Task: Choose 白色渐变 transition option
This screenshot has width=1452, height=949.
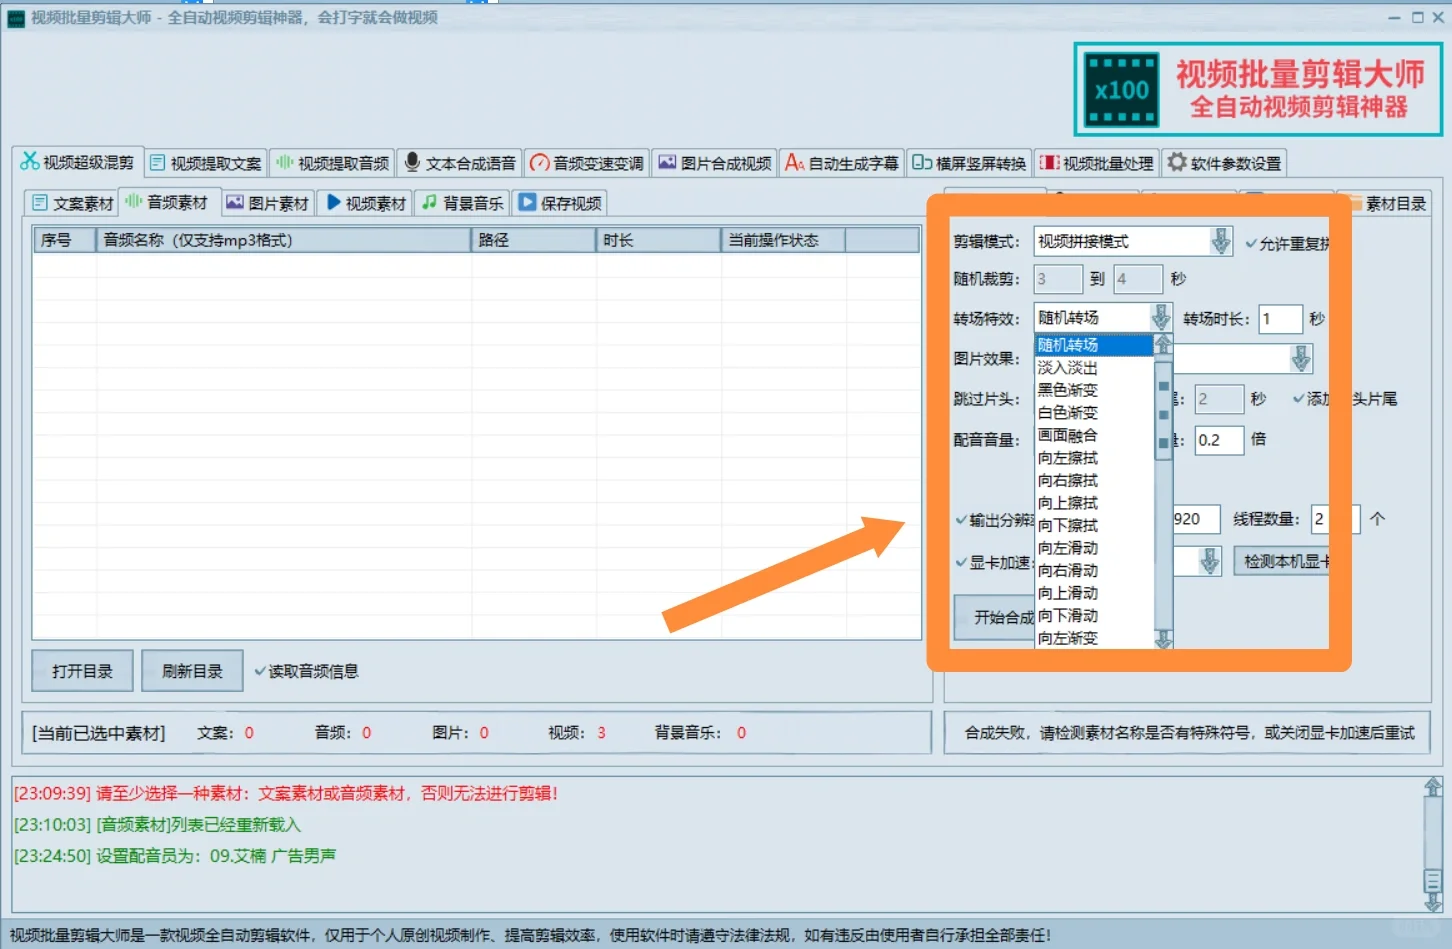Action: [x=1094, y=413]
